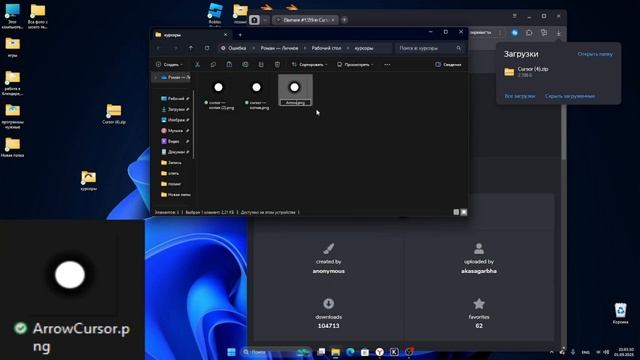Open Recycle Bin on the desktop
Screen dimensions: 640x360
[x=620, y=313]
